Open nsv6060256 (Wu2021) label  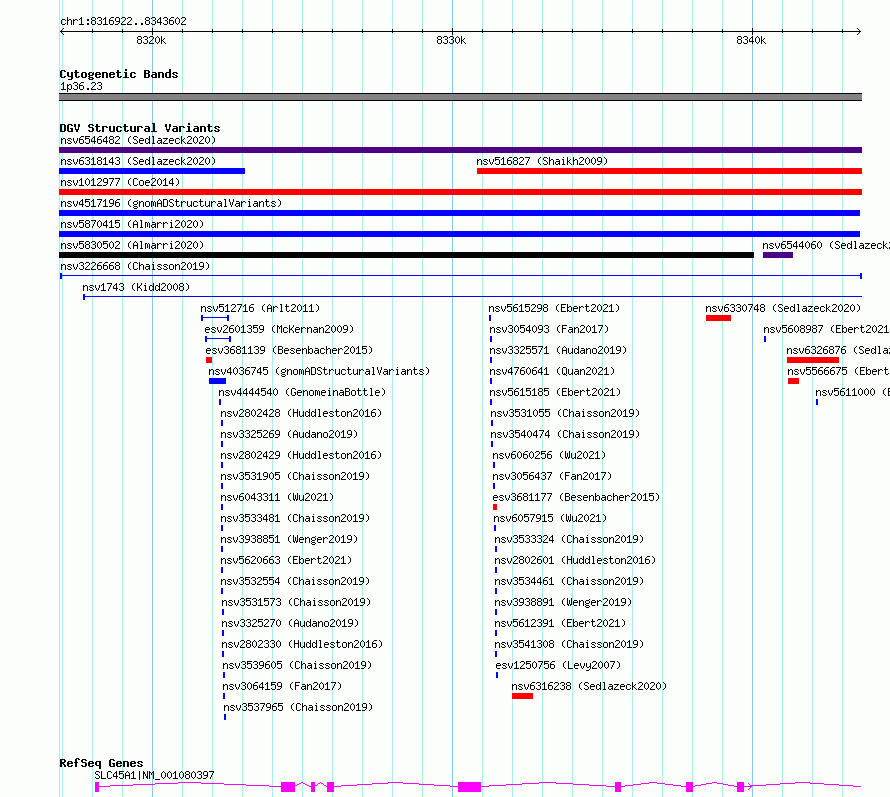click(549, 455)
